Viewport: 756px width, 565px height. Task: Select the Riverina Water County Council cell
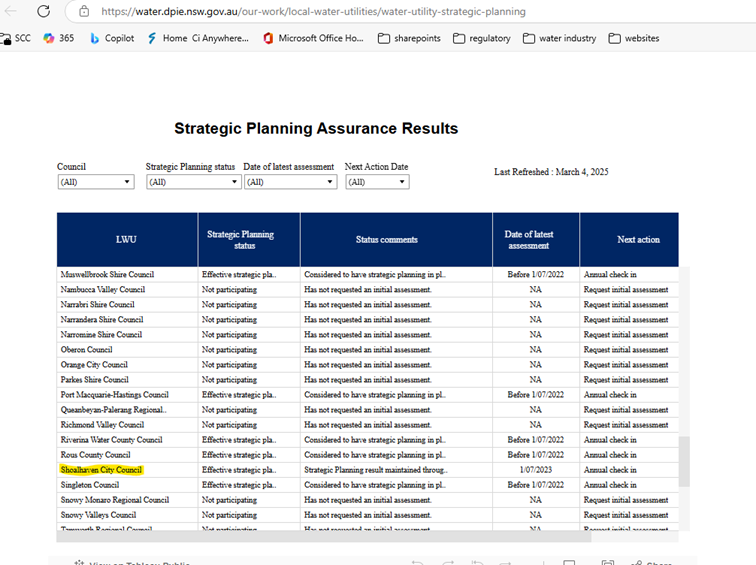[127, 440]
